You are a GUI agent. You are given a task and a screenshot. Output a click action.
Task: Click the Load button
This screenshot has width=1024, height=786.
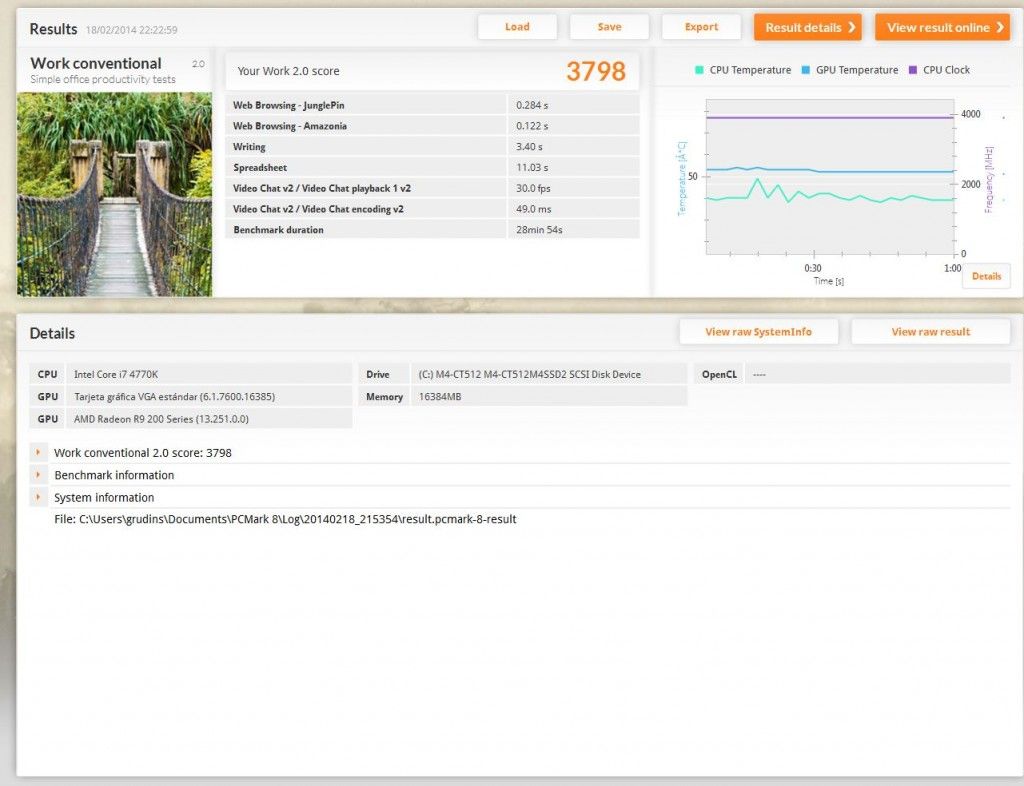click(x=517, y=27)
